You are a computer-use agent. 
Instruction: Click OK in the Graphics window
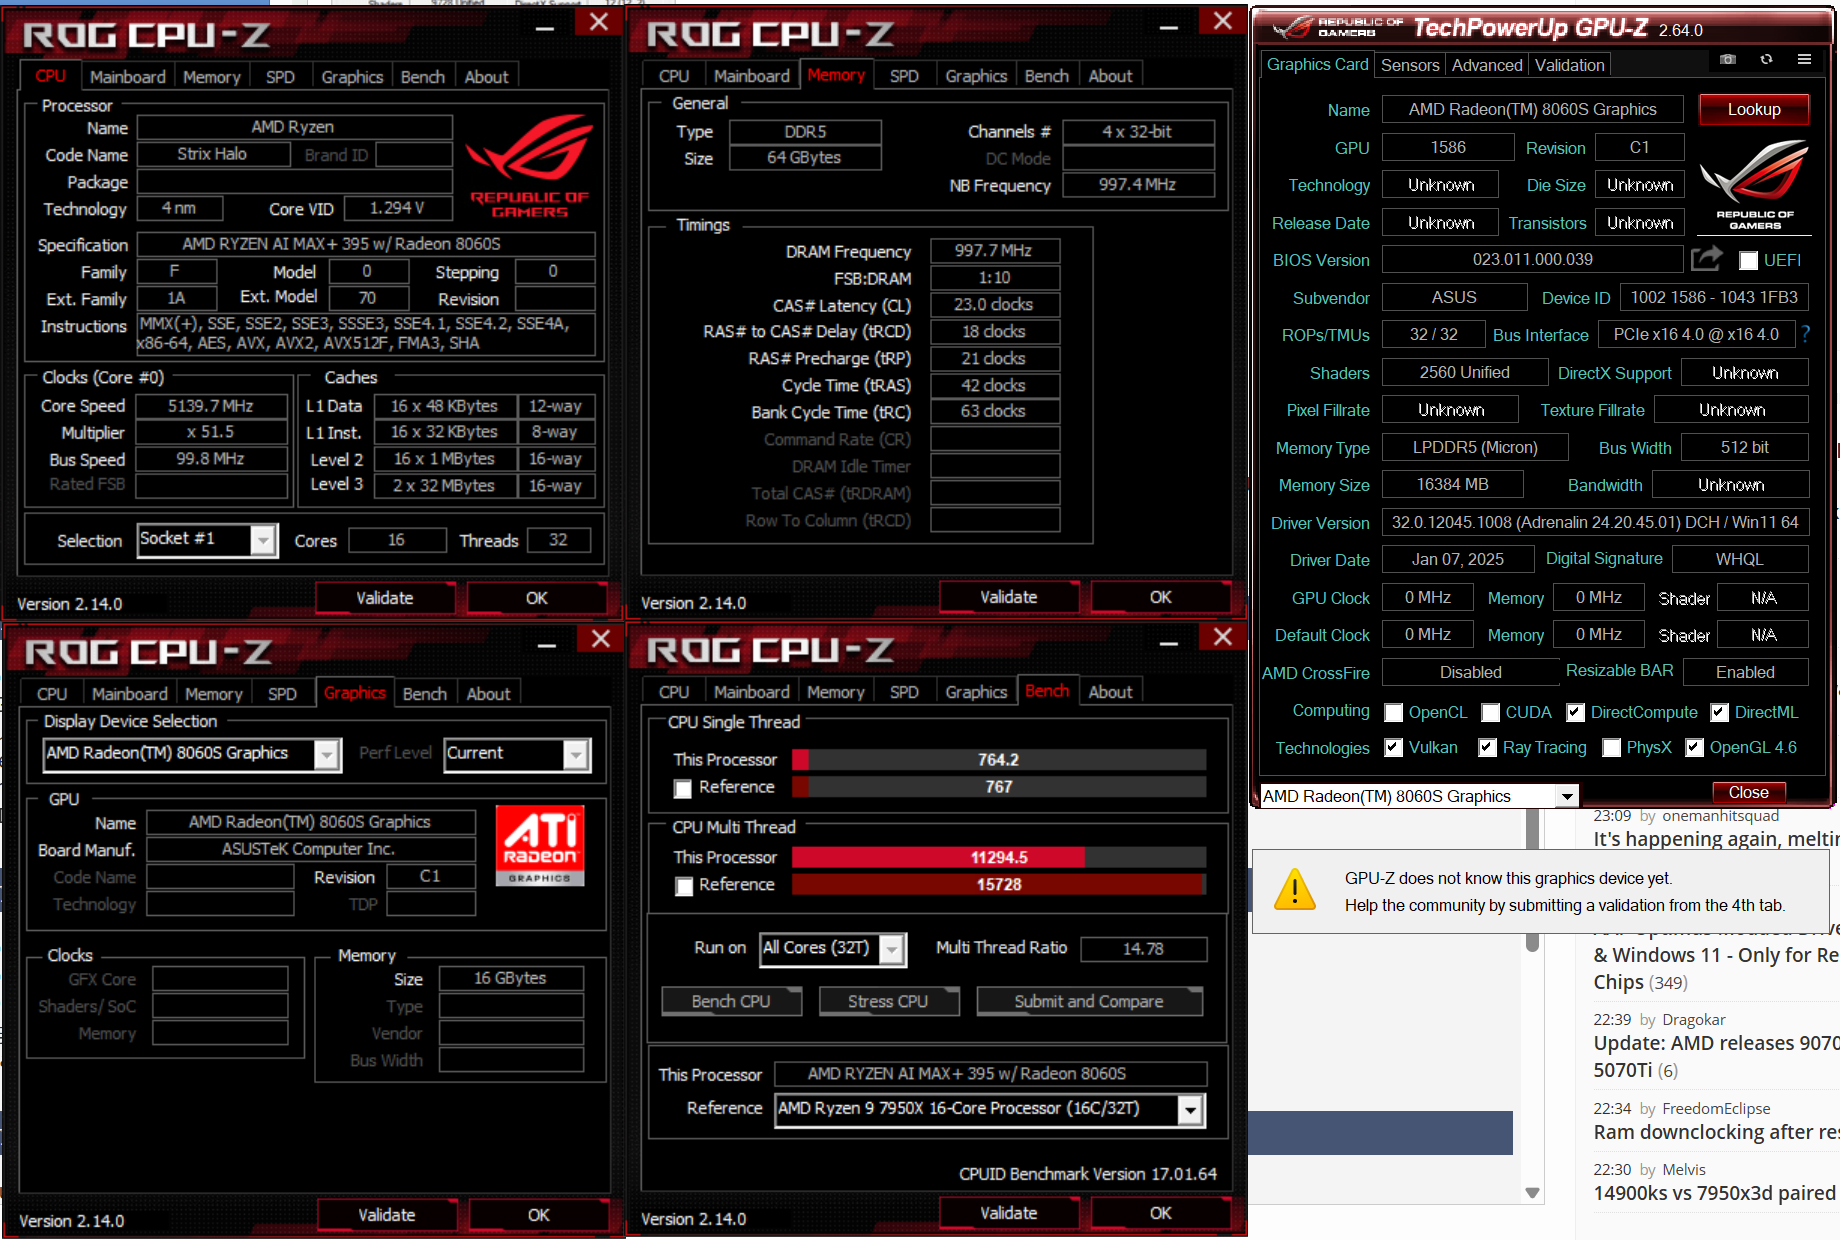(539, 1215)
